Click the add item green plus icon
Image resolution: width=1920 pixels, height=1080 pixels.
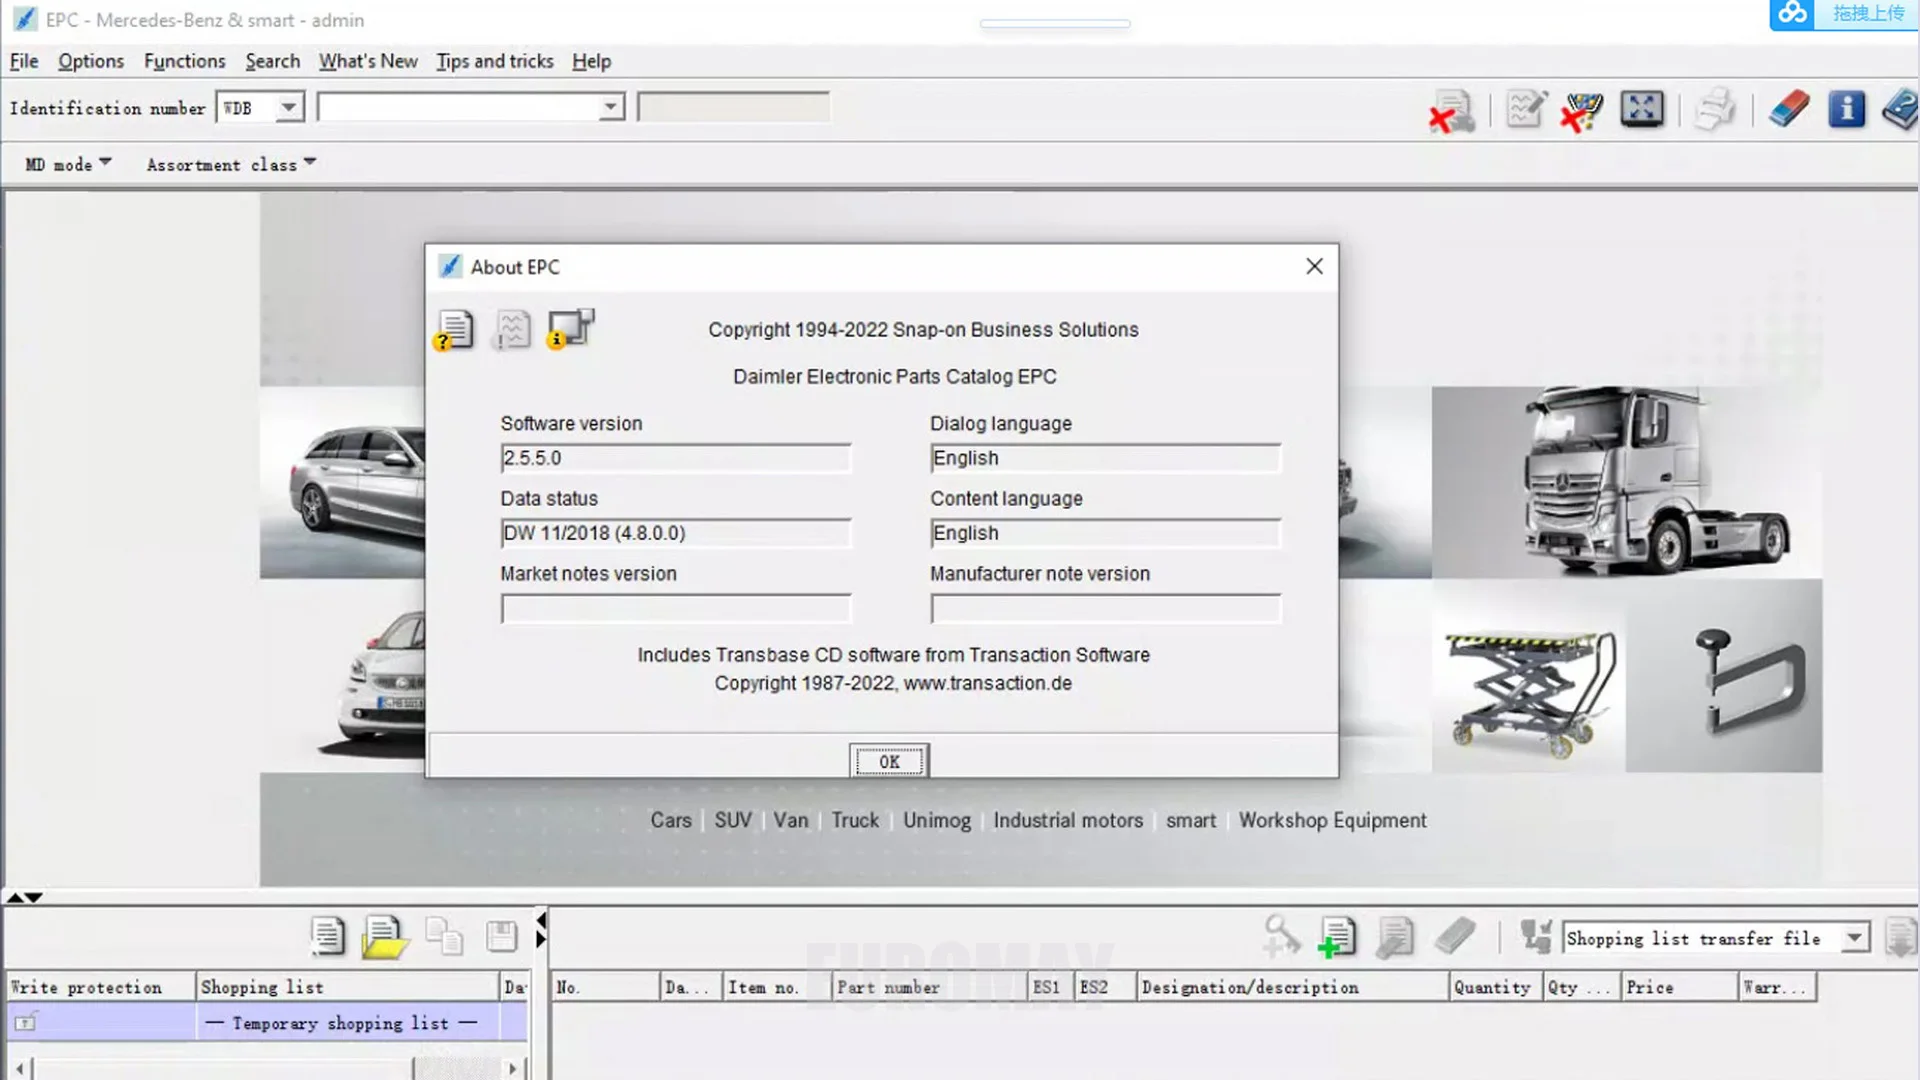pyautogui.click(x=1336, y=937)
